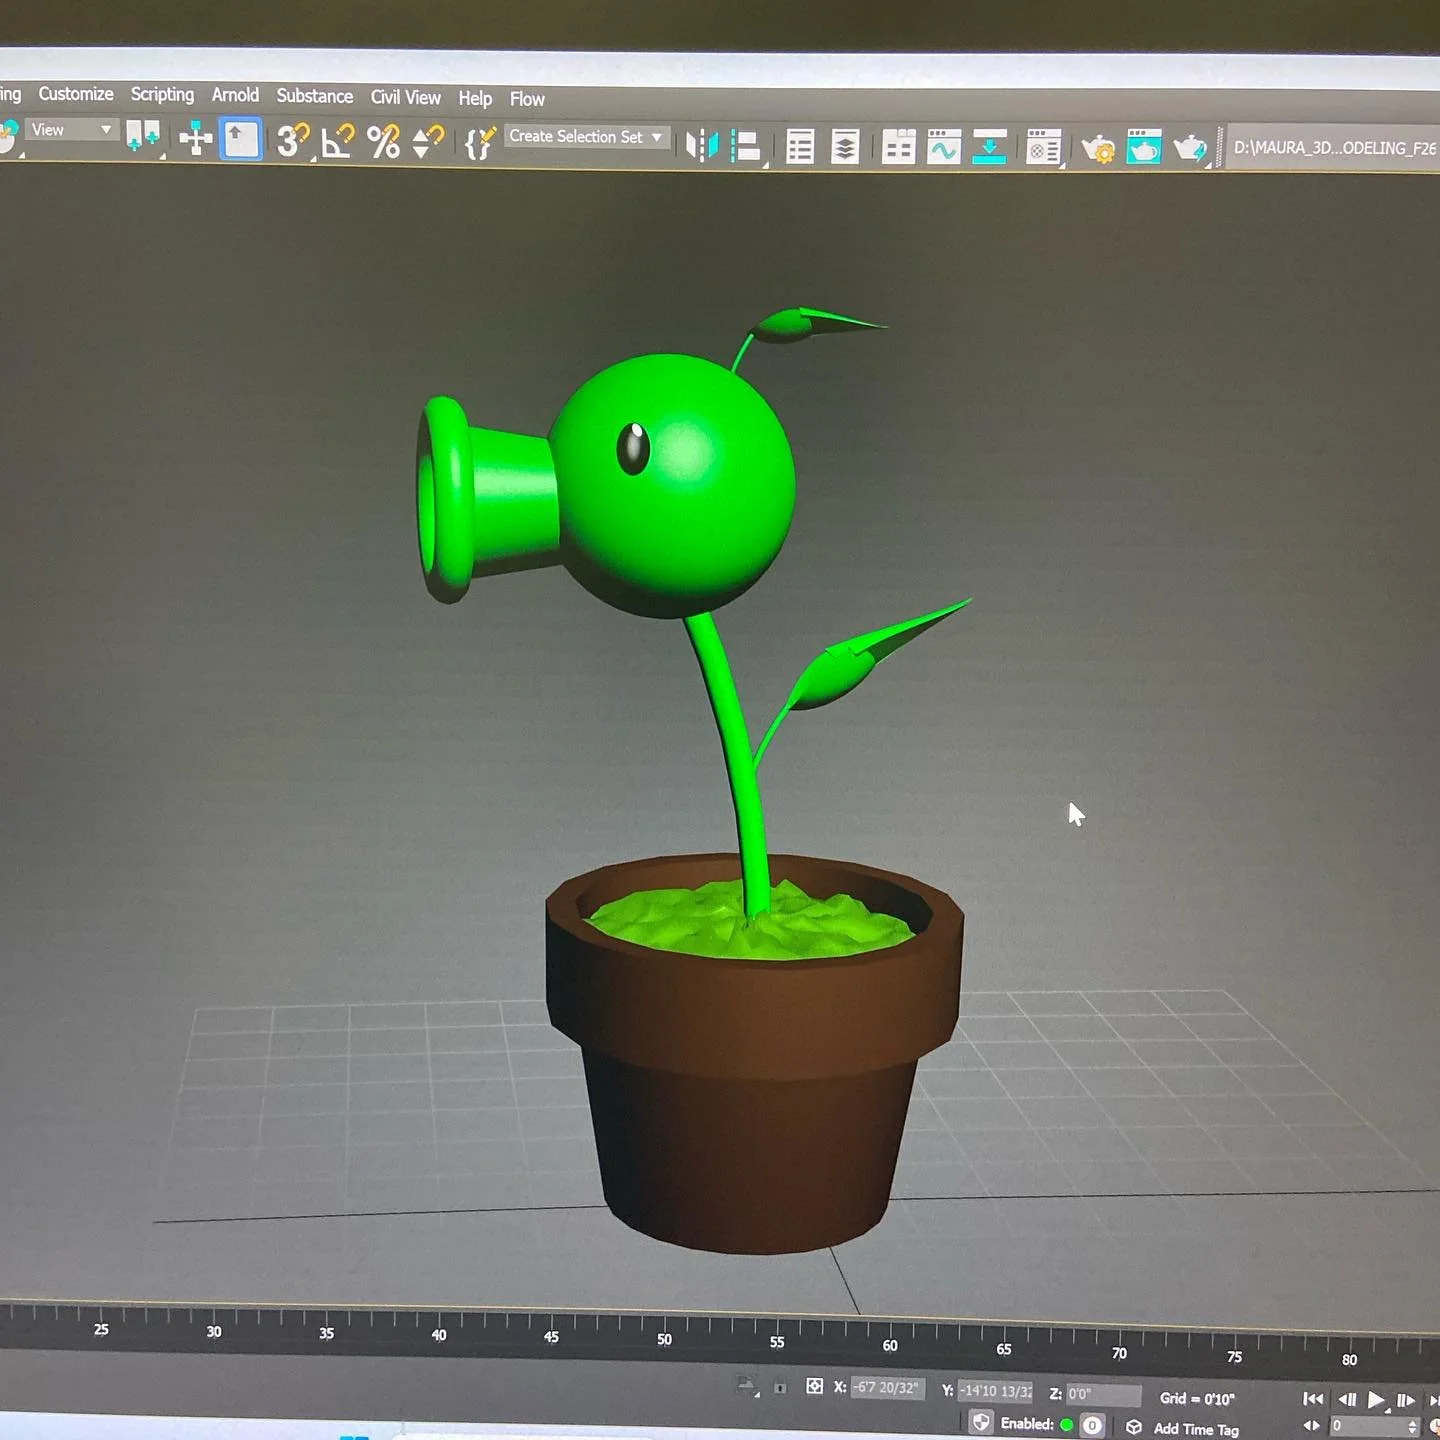Screen dimensions: 1440x1440
Task: Click the Render Production teapot
Action: point(1190,150)
